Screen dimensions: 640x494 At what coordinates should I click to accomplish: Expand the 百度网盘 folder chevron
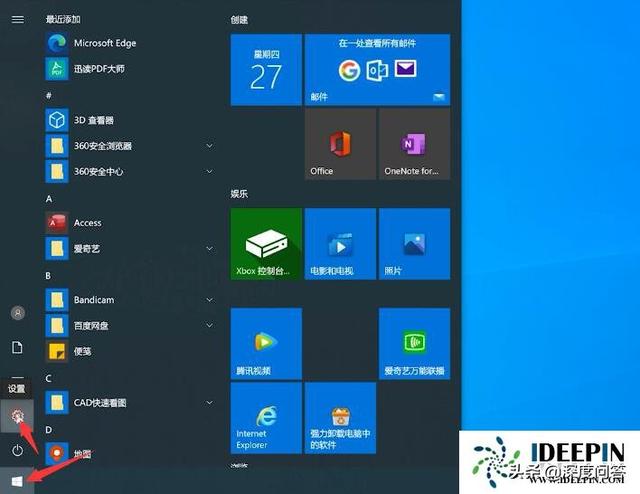point(209,326)
